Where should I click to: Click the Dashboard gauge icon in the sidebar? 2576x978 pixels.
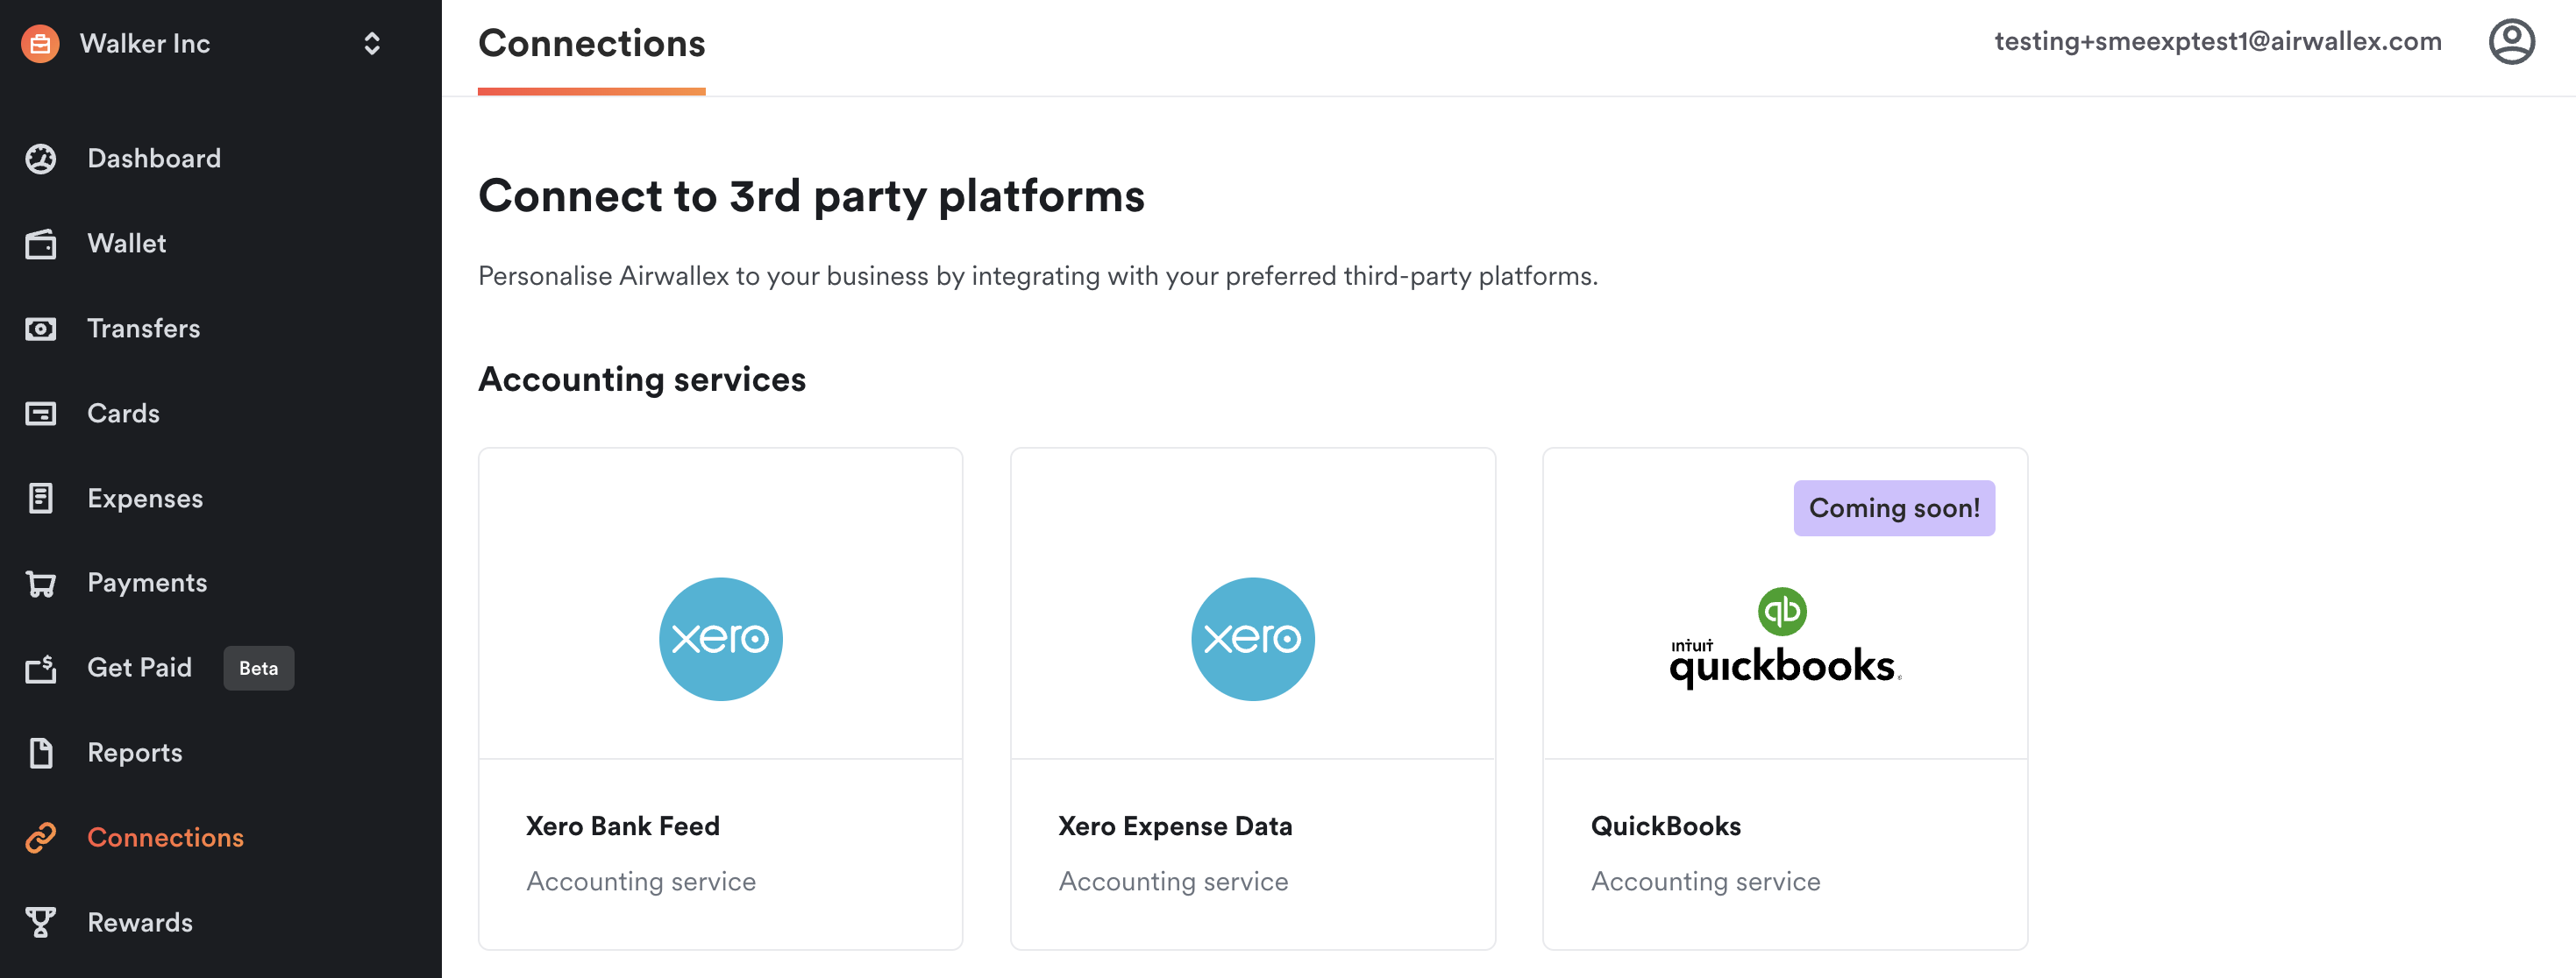click(x=41, y=159)
